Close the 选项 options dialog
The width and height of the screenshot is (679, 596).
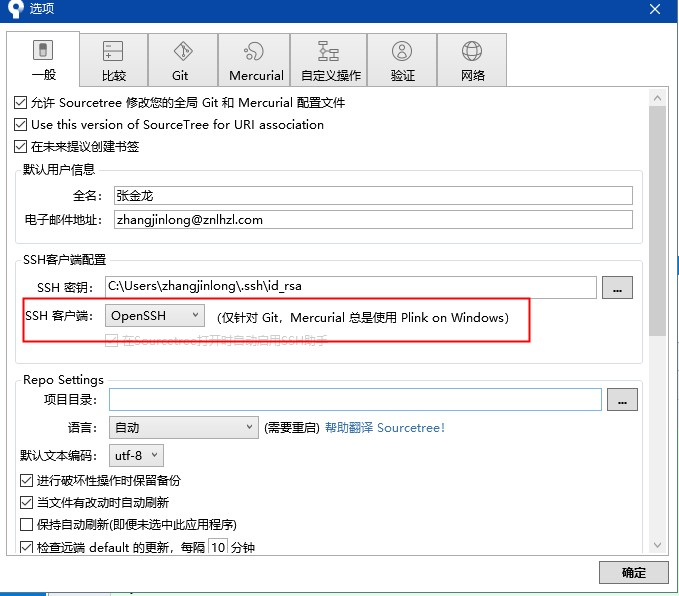click(x=655, y=9)
